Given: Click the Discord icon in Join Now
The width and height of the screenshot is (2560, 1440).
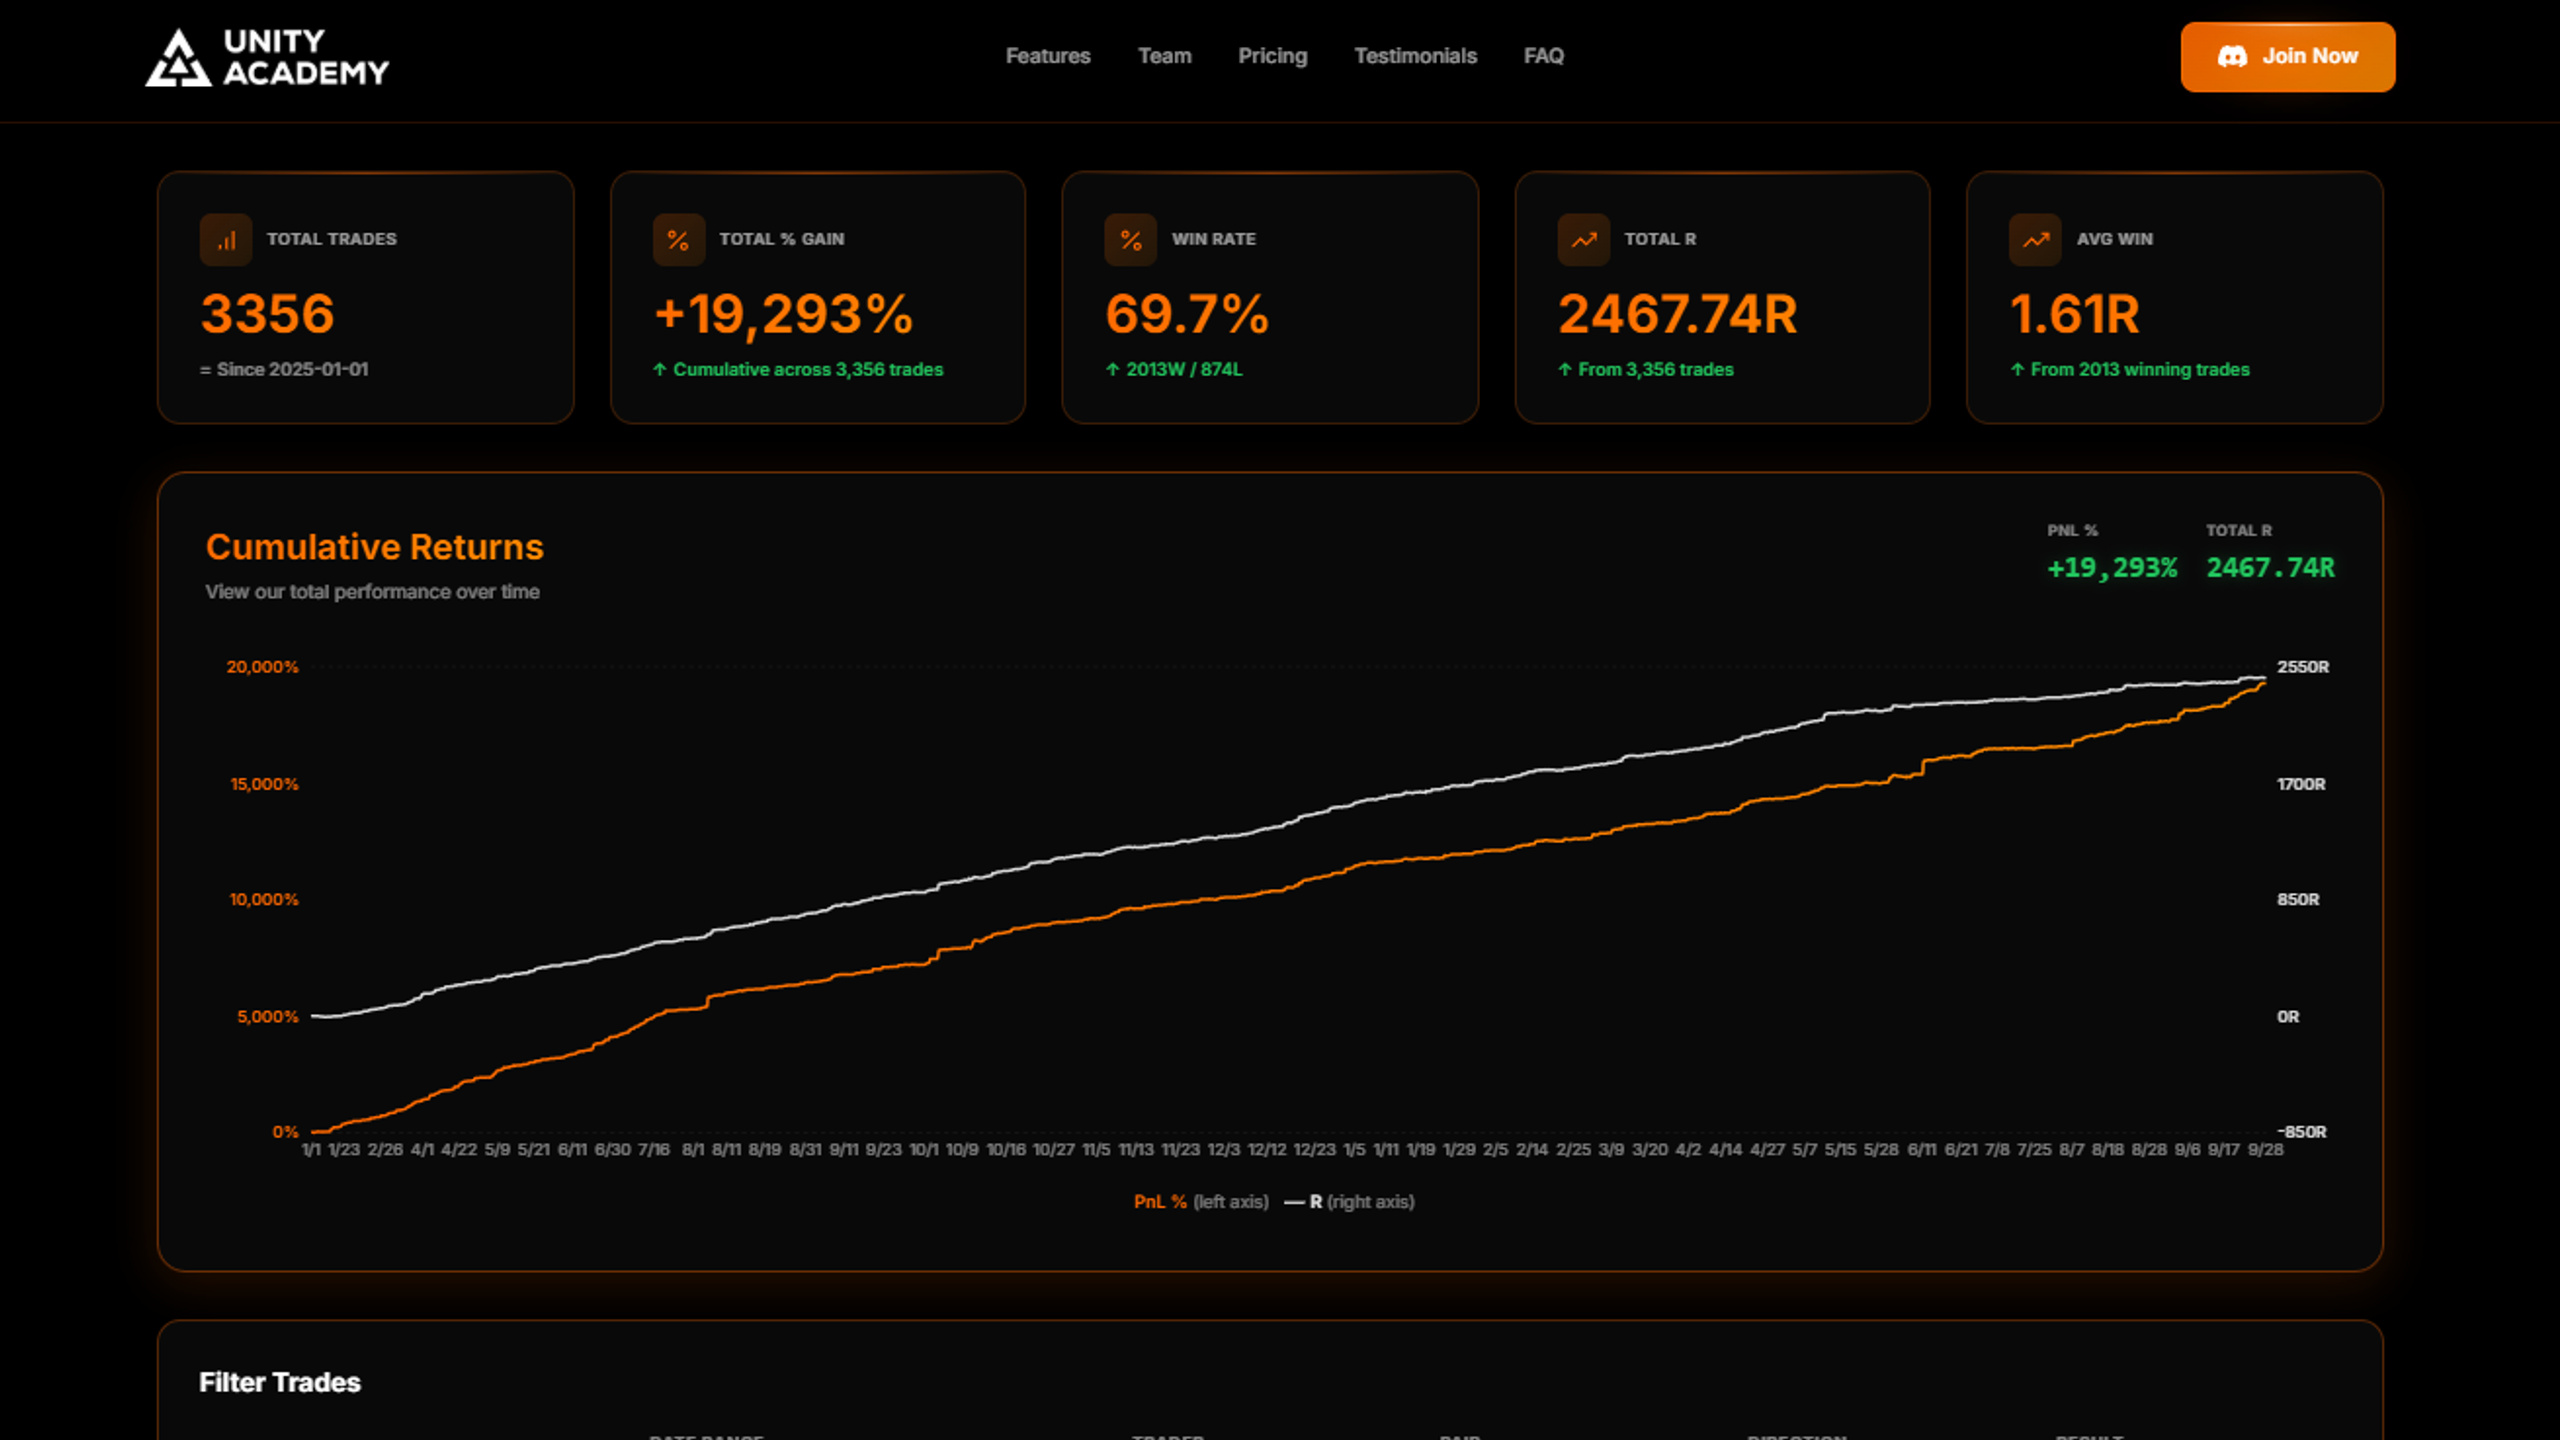Looking at the screenshot, I should point(2232,57).
